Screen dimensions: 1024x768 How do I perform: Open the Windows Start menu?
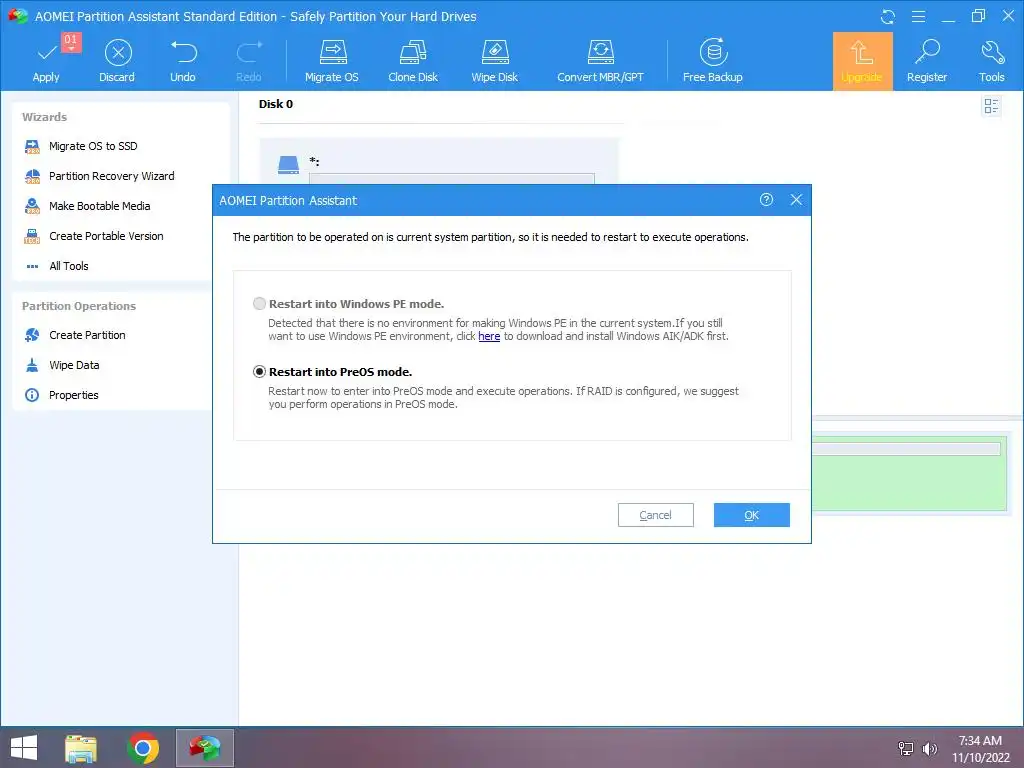point(24,748)
